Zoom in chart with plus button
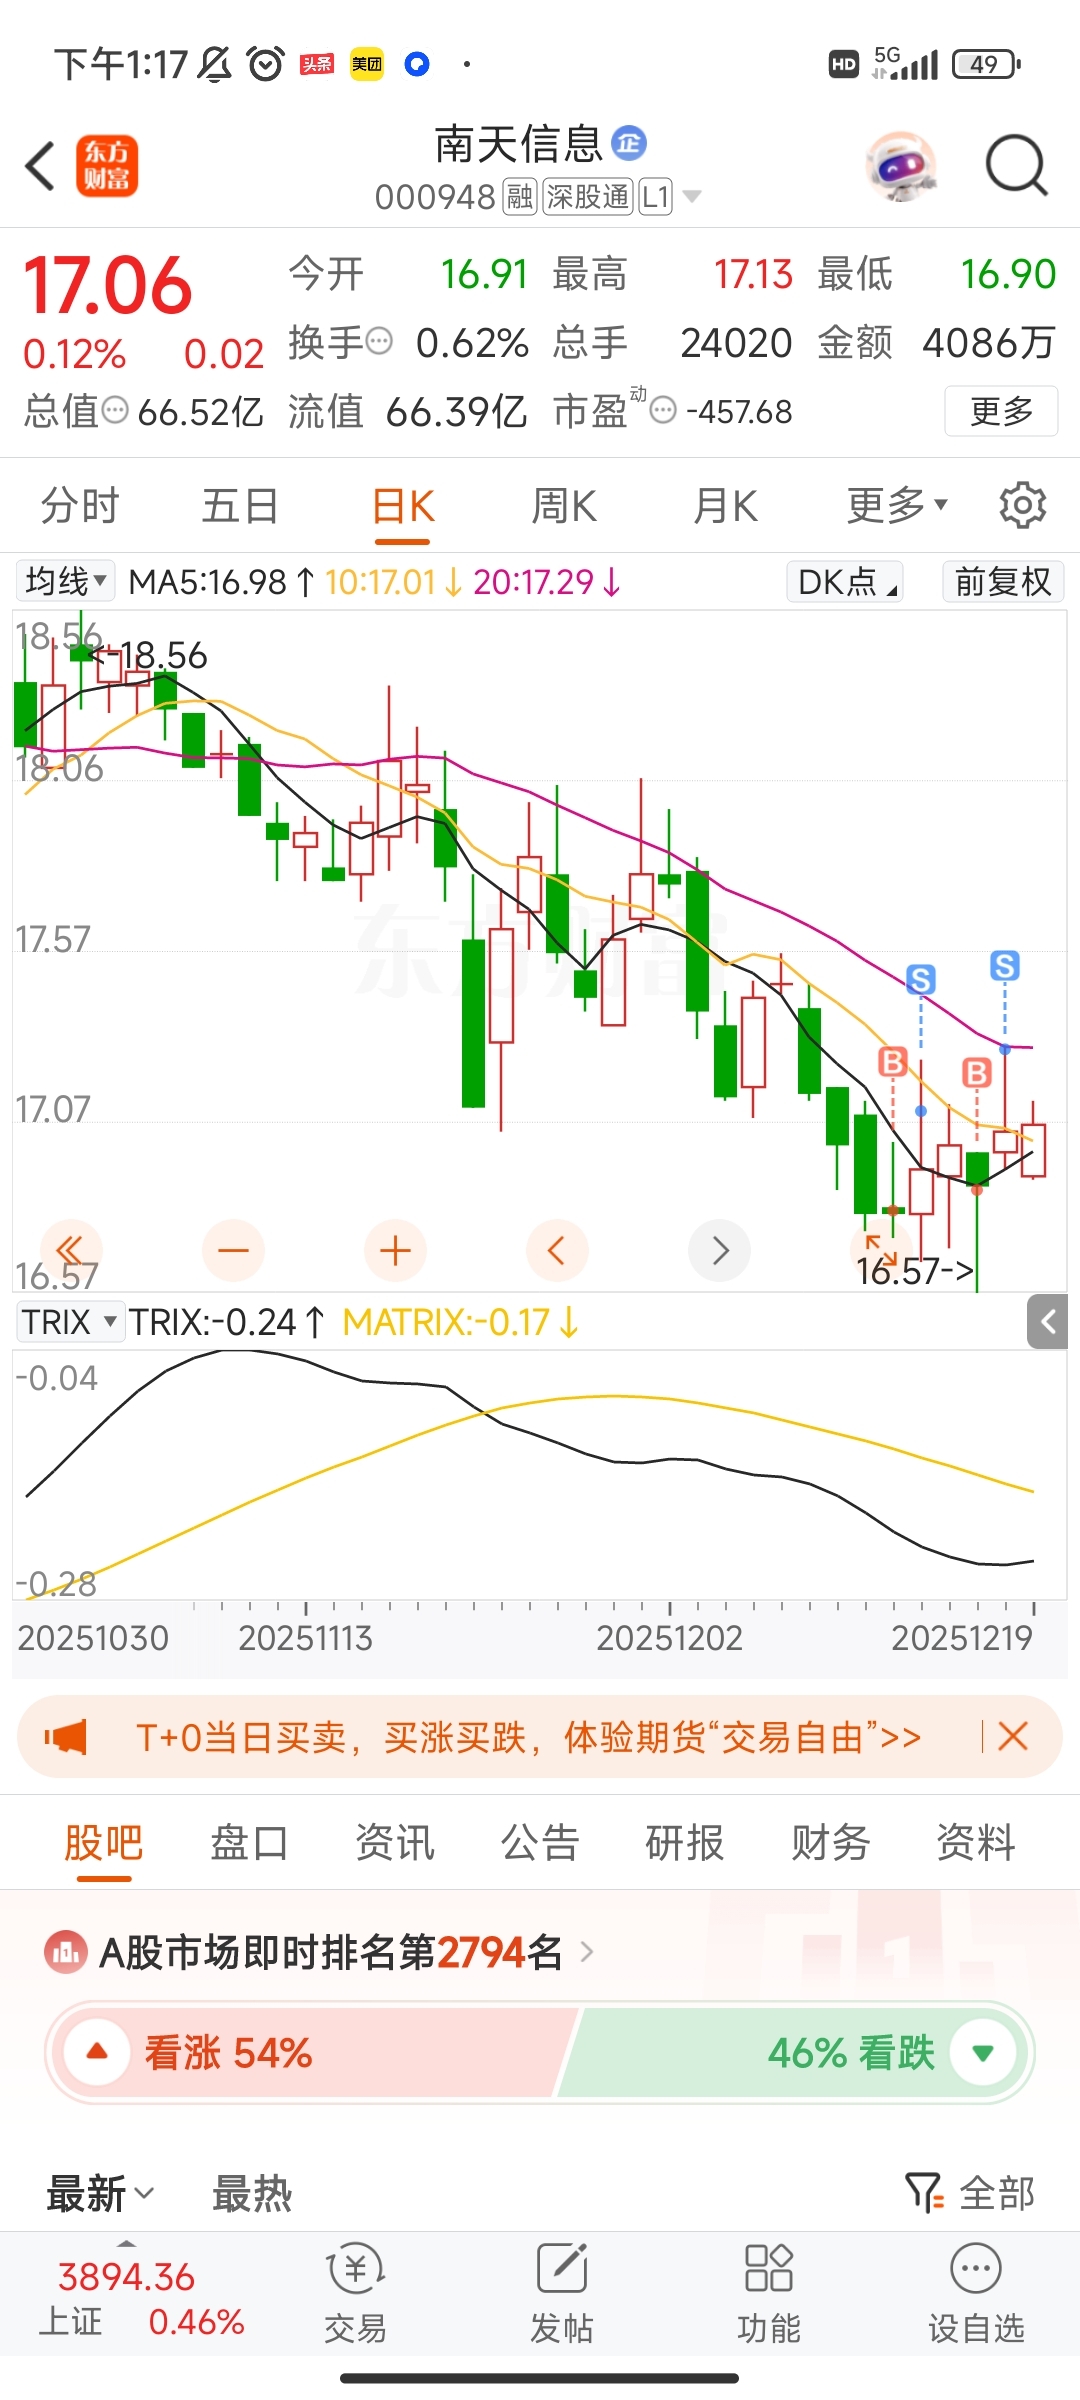The width and height of the screenshot is (1080, 2400). point(395,1250)
